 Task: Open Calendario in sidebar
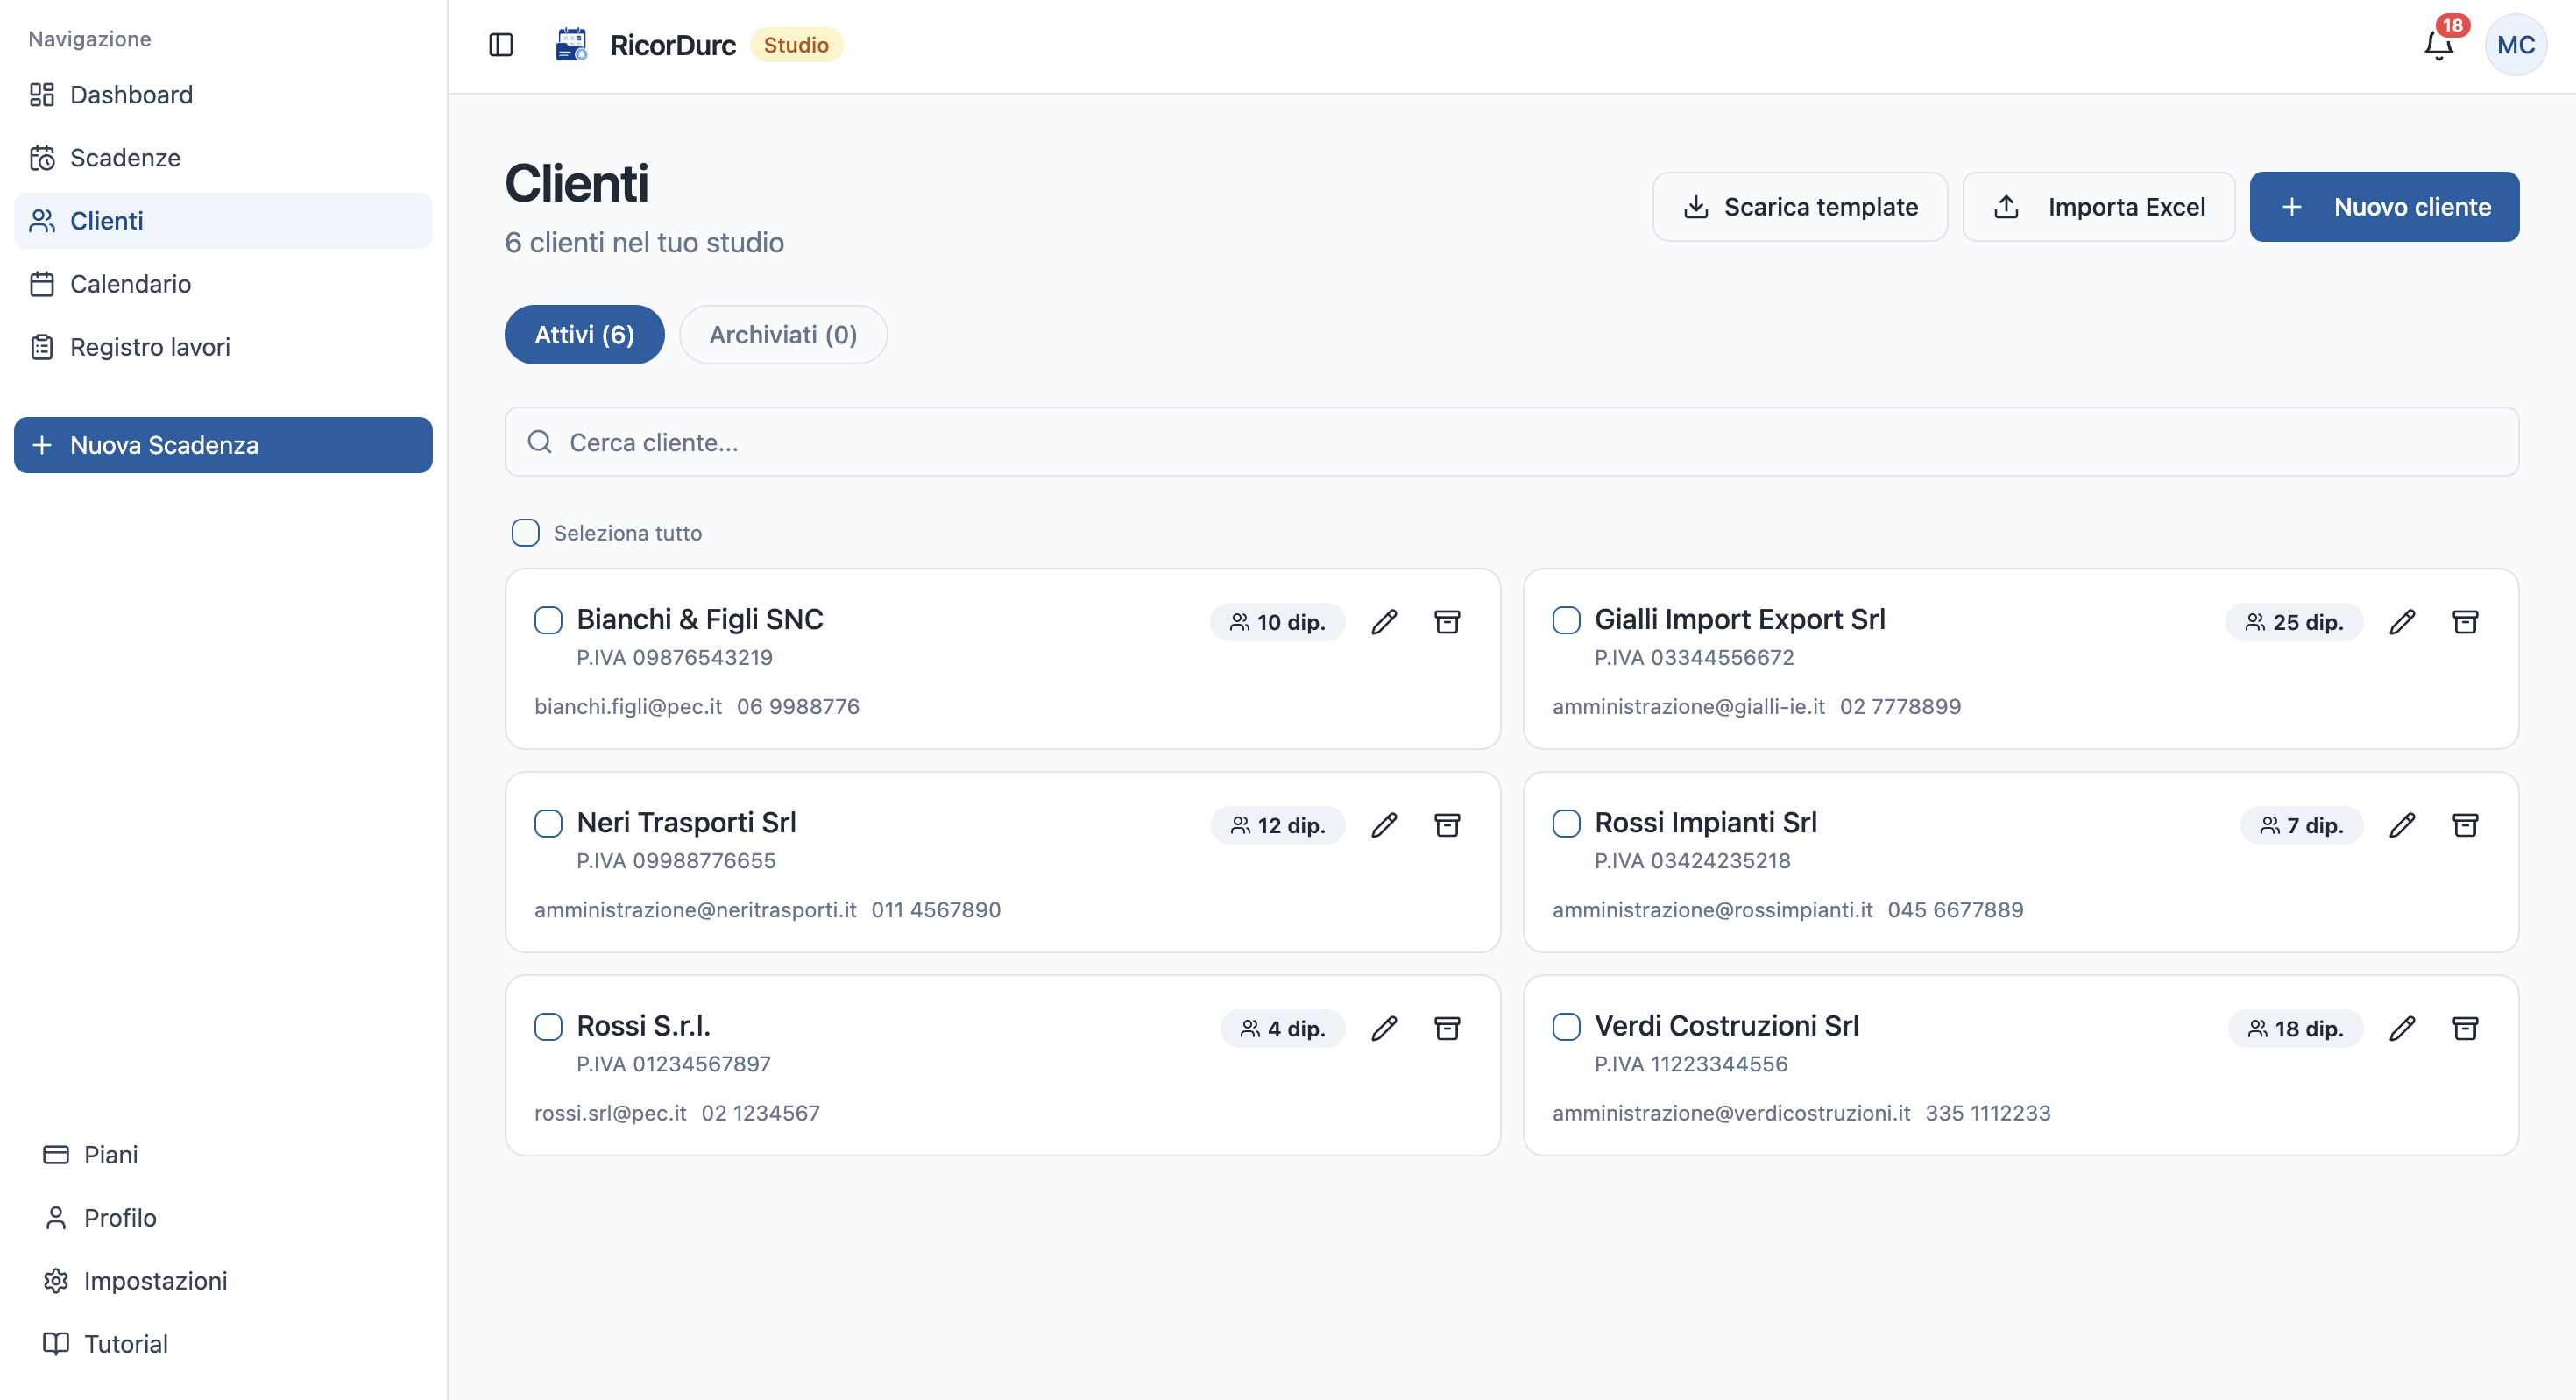(x=223, y=284)
